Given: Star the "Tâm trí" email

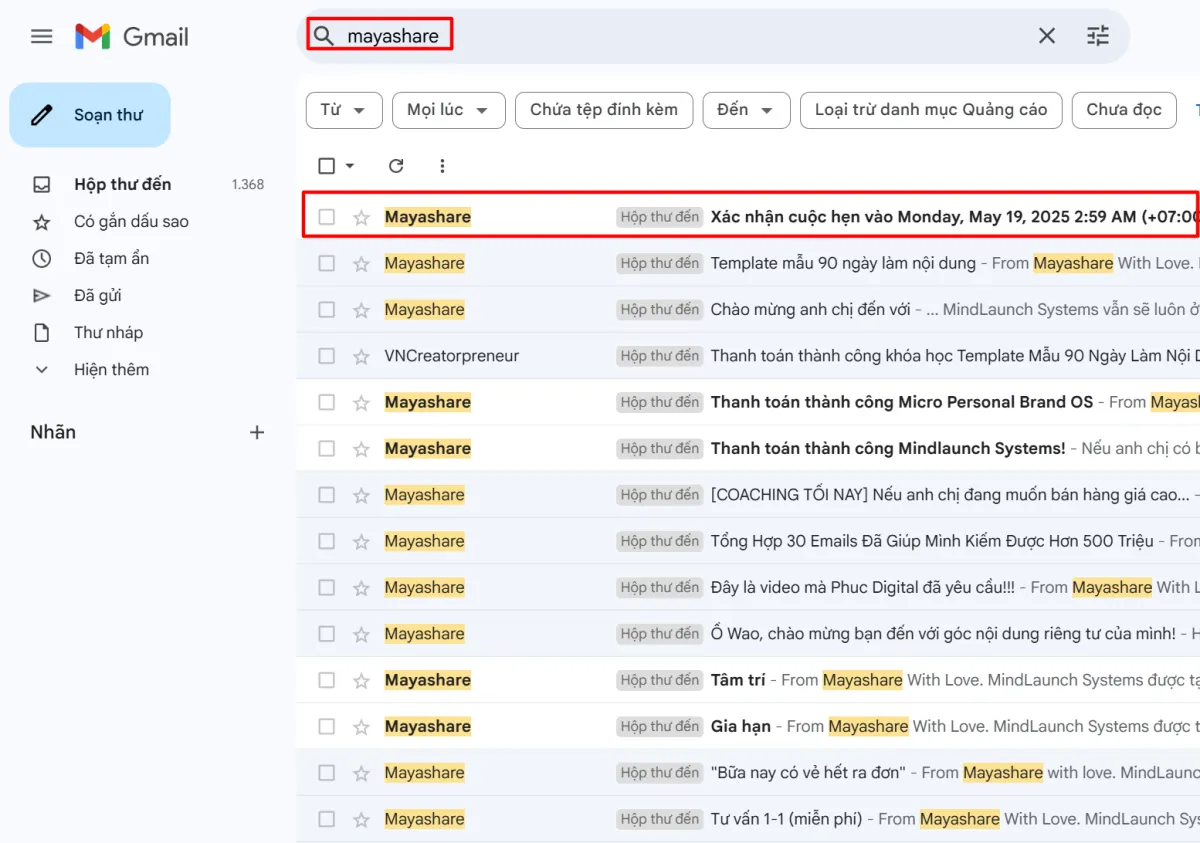Looking at the screenshot, I should pyautogui.click(x=361, y=680).
